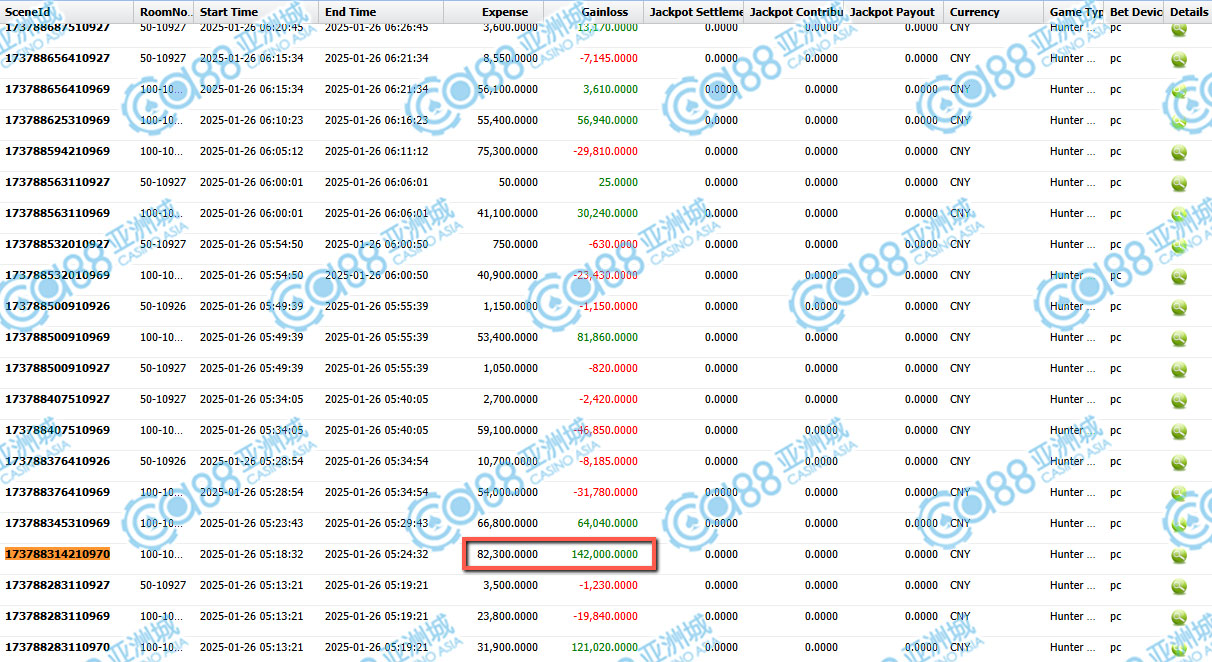Viewport: 1212px width, 662px height.
Task: View details for scene 173788283110927
Action: click(1179, 586)
